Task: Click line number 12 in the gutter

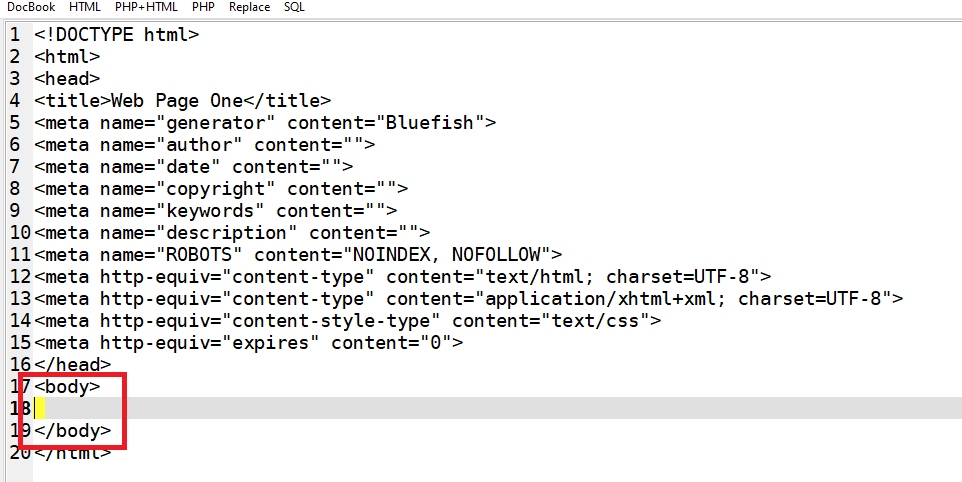Action: pos(20,276)
